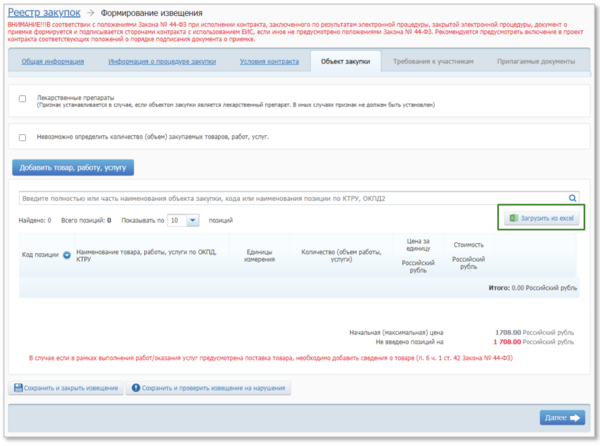Click the magnifier search icon

point(573,198)
